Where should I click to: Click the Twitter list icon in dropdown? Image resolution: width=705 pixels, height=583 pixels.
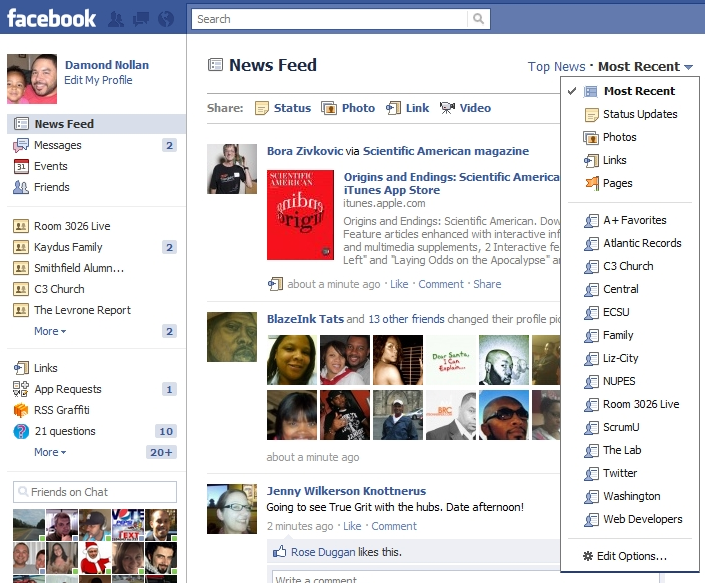tap(591, 474)
